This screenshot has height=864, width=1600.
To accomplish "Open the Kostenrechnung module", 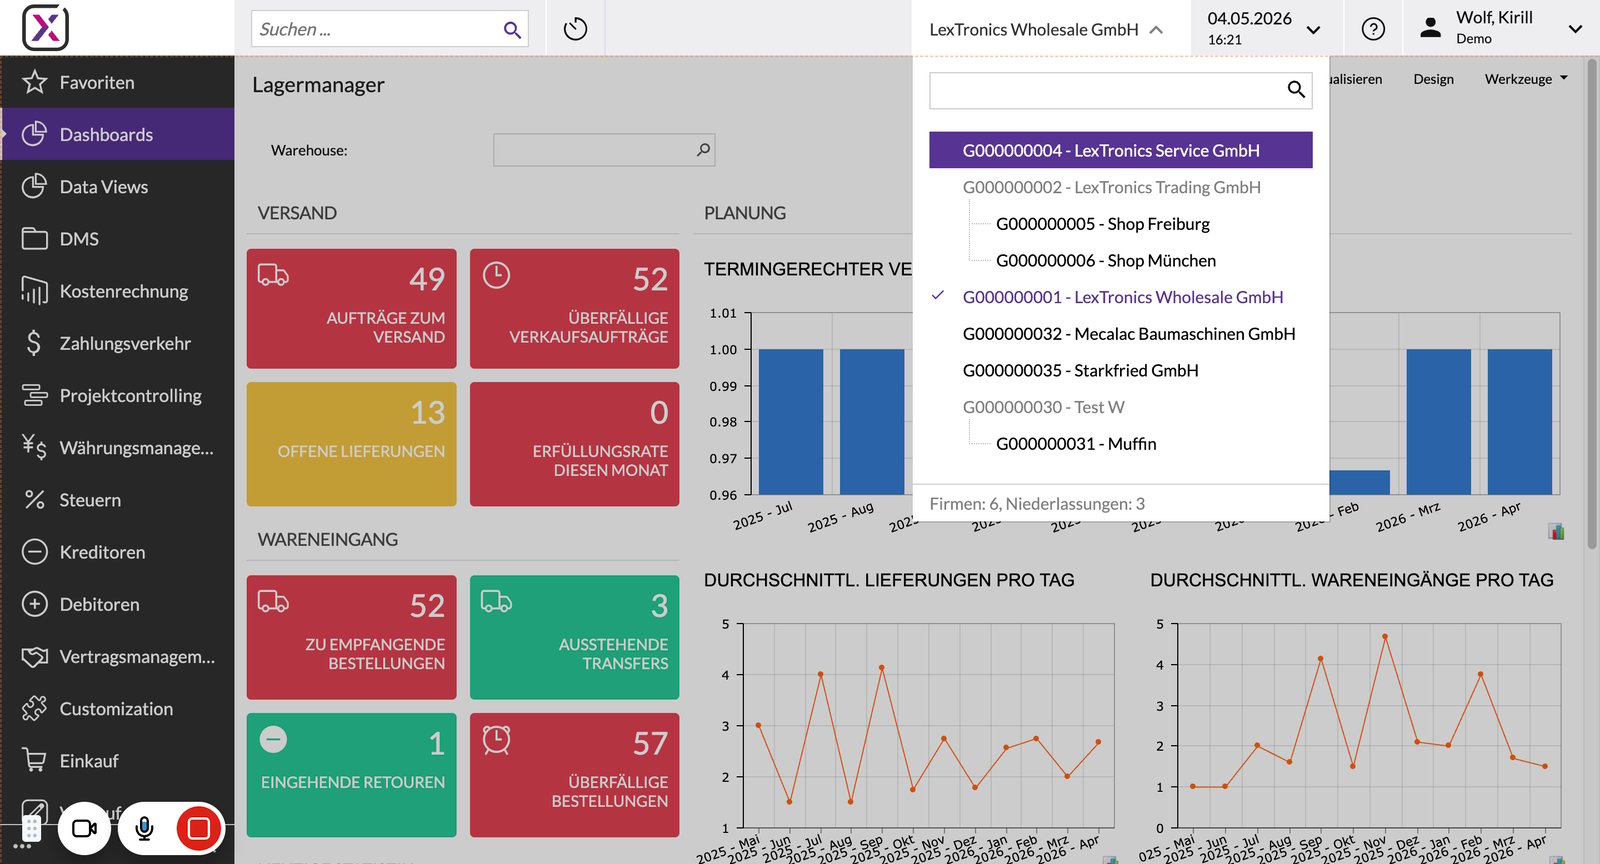I will 117,291.
